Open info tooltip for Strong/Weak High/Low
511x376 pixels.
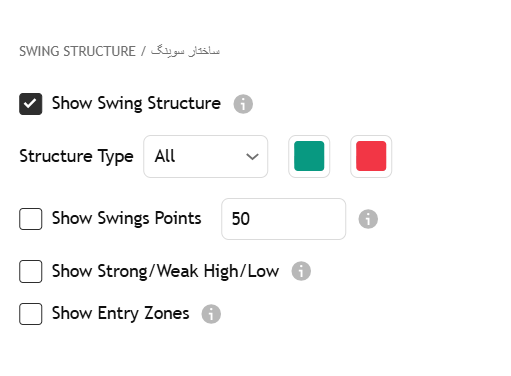point(301,271)
